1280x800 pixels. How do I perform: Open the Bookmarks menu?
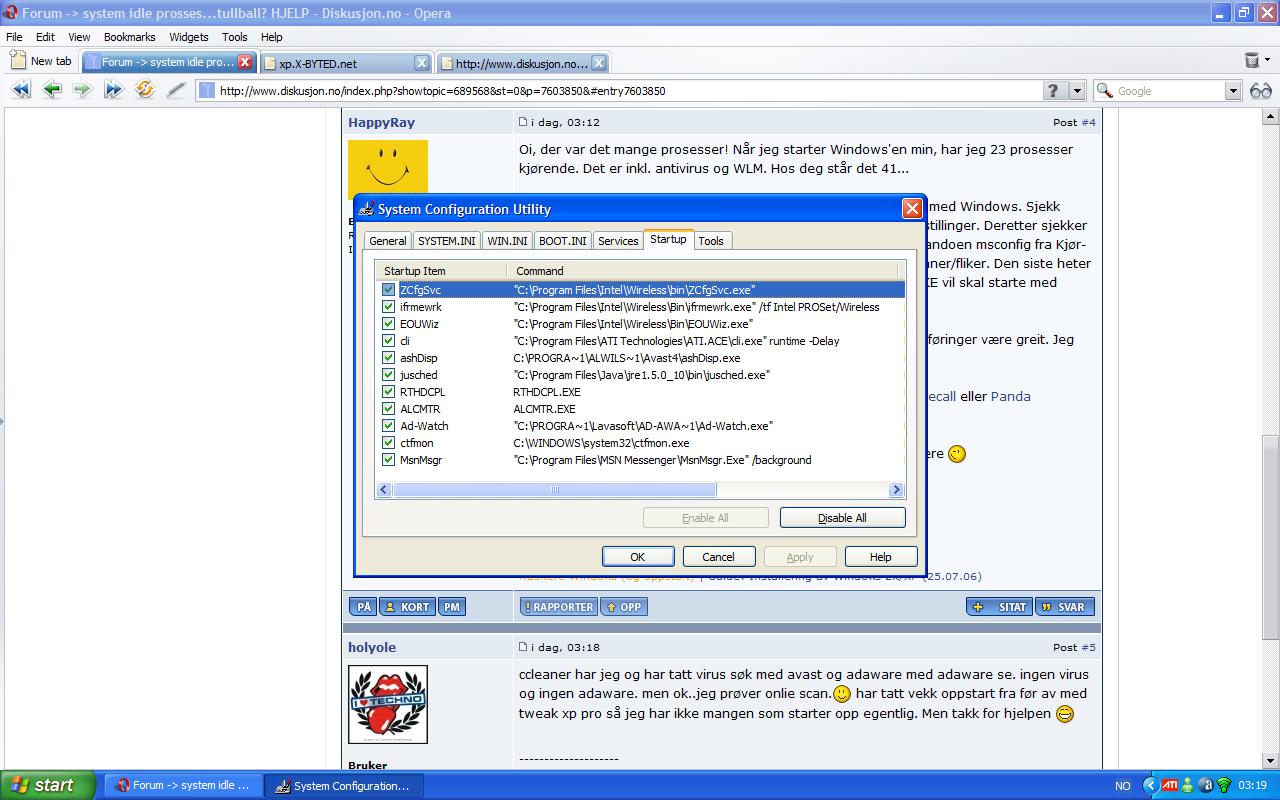coord(130,37)
